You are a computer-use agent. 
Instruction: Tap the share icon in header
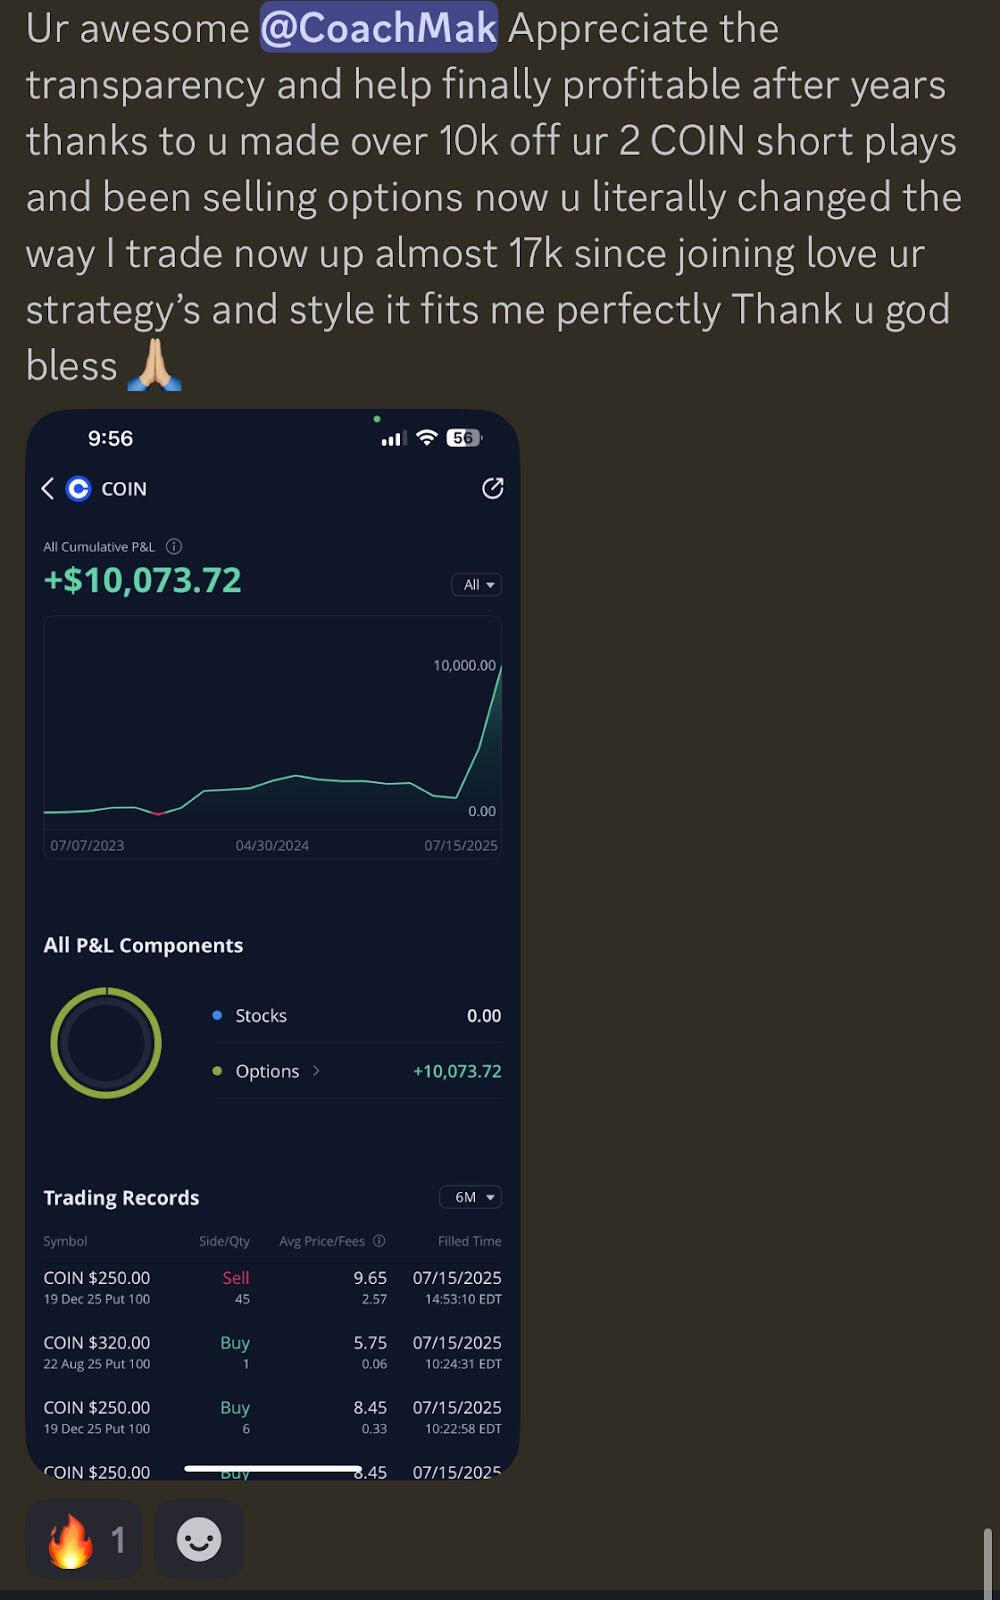[492, 488]
